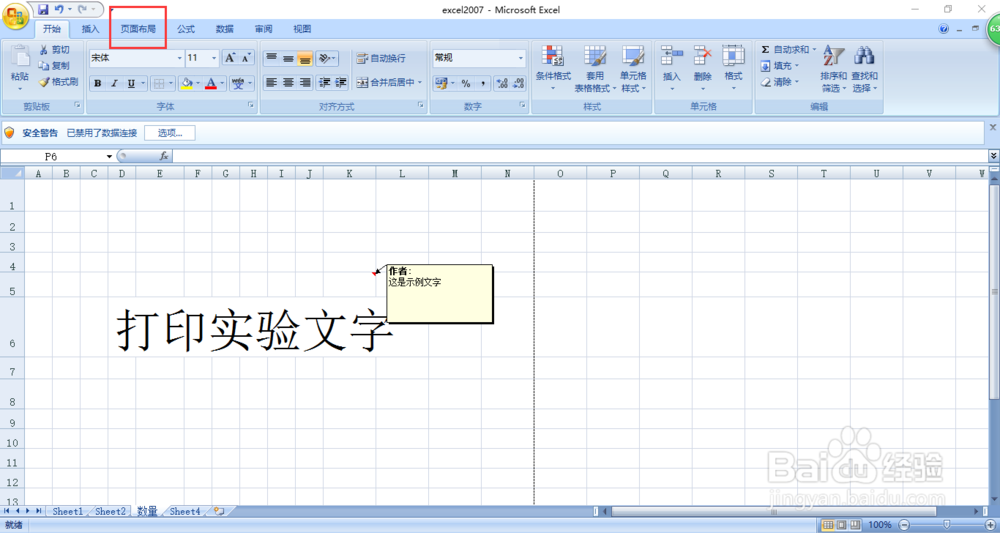Open the Formulas (公式) tab
This screenshot has width=1000, height=533.
tap(186, 29)
